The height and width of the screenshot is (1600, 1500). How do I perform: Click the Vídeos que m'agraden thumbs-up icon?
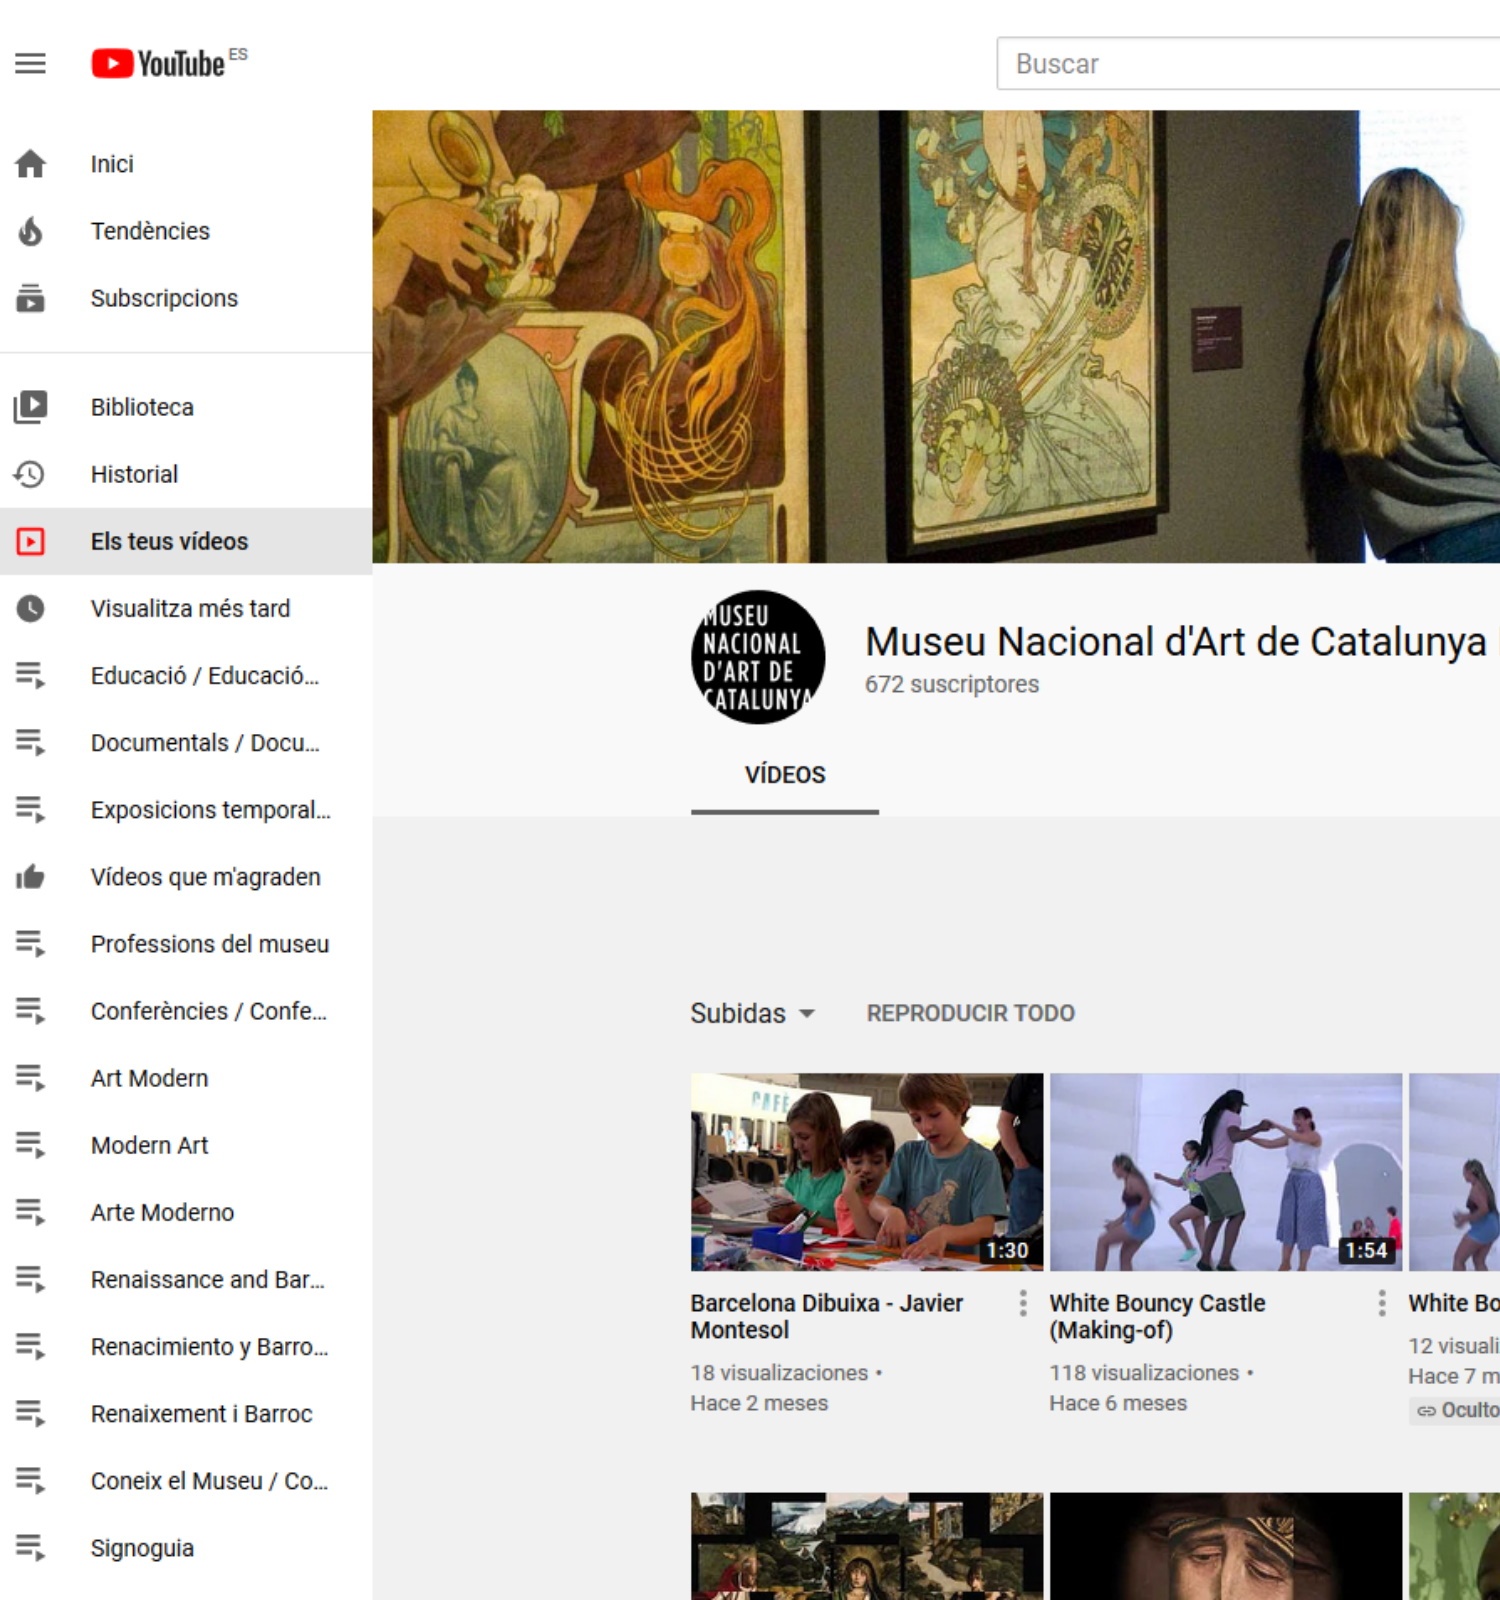pyautogui.click(x=30, y=877)
